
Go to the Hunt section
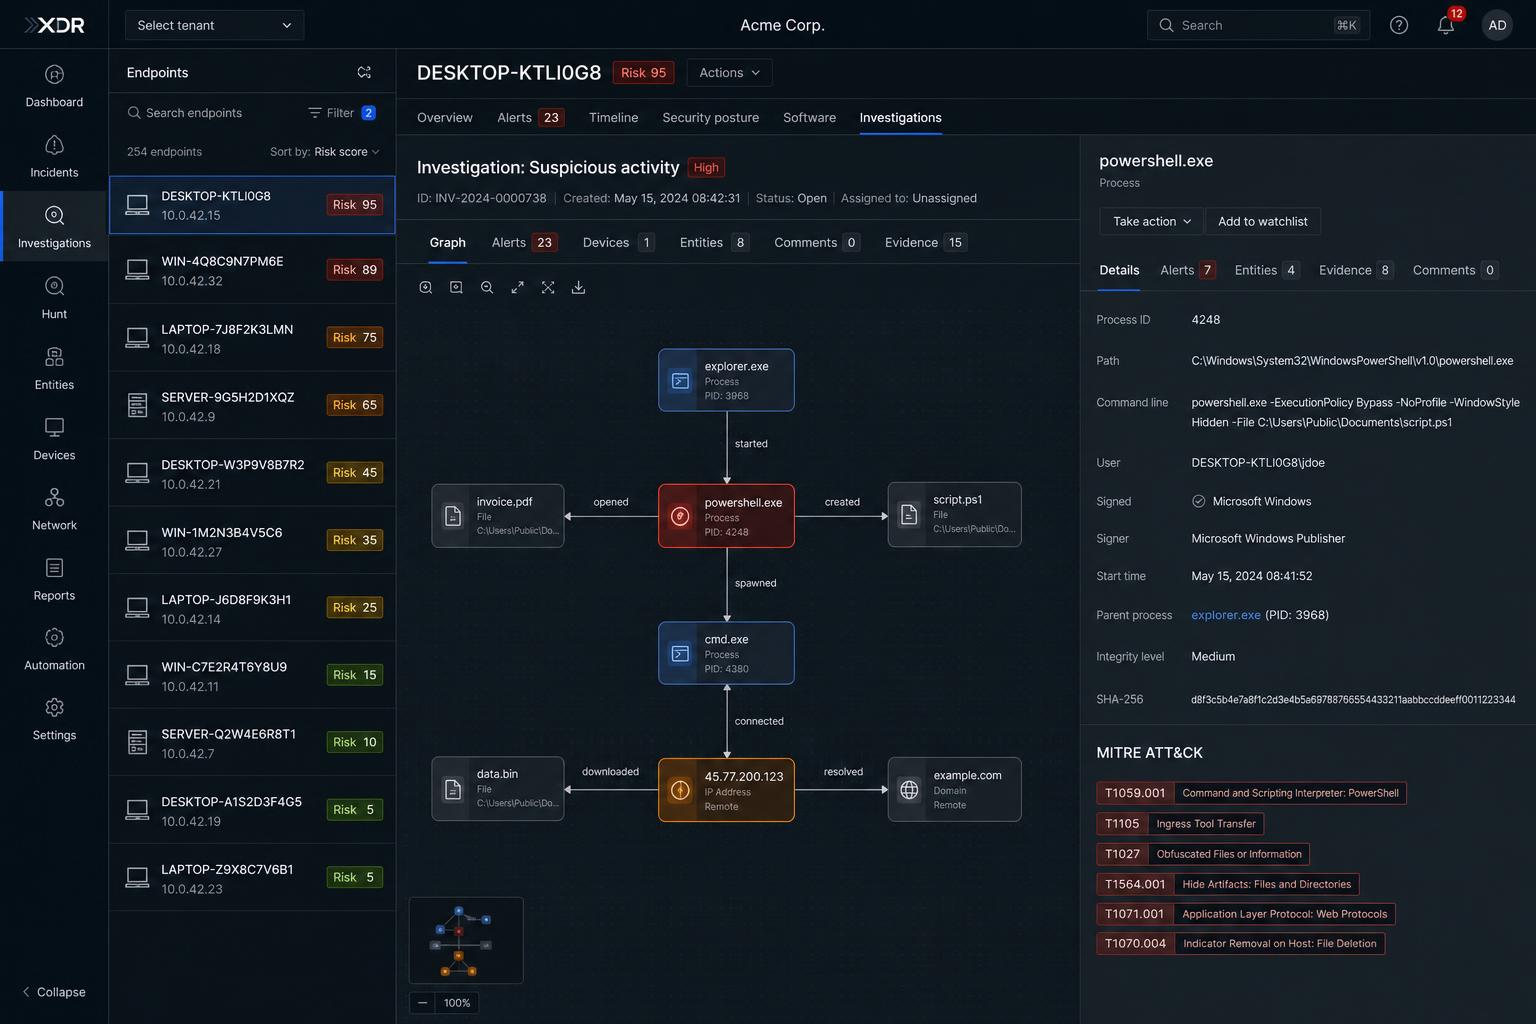point(54,298)
